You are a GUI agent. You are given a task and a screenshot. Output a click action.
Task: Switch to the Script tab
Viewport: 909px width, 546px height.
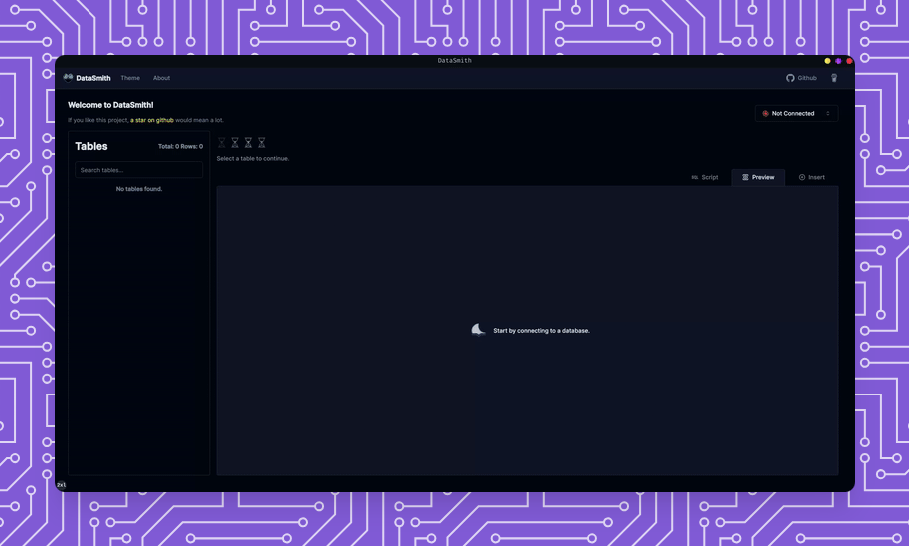705,177
